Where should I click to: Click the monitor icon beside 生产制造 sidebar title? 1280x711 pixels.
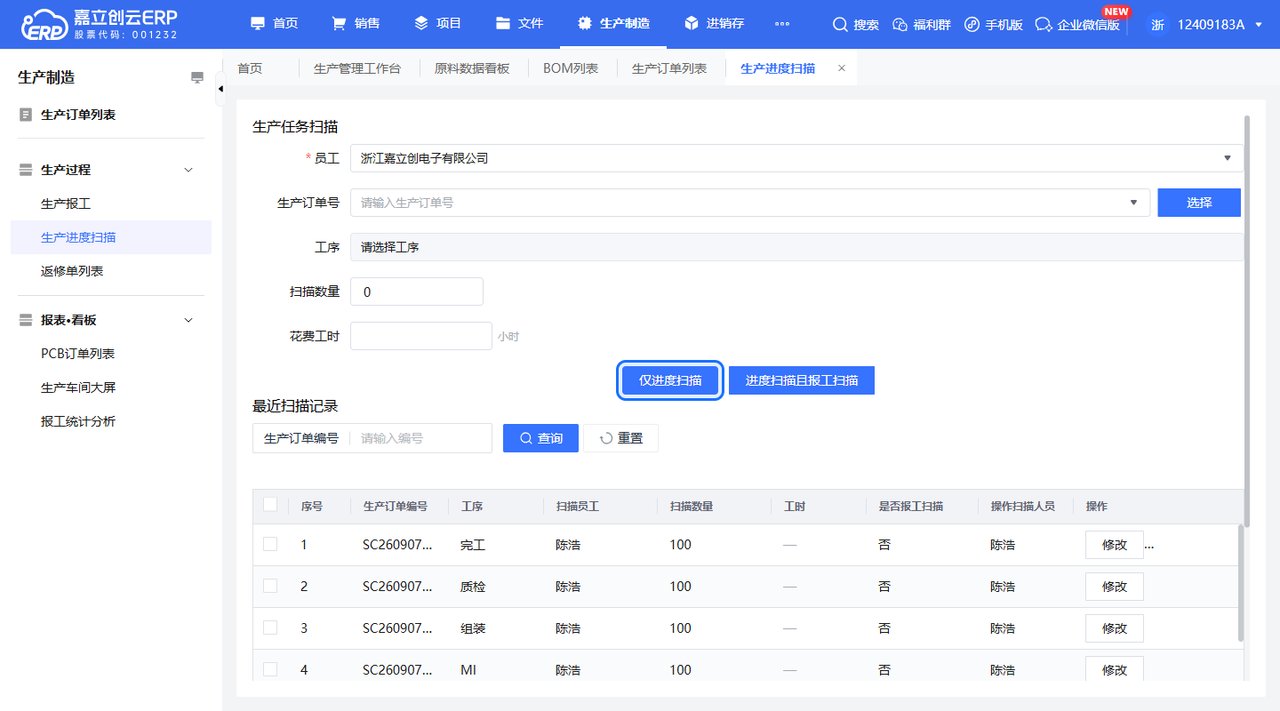tap(197, 78)
